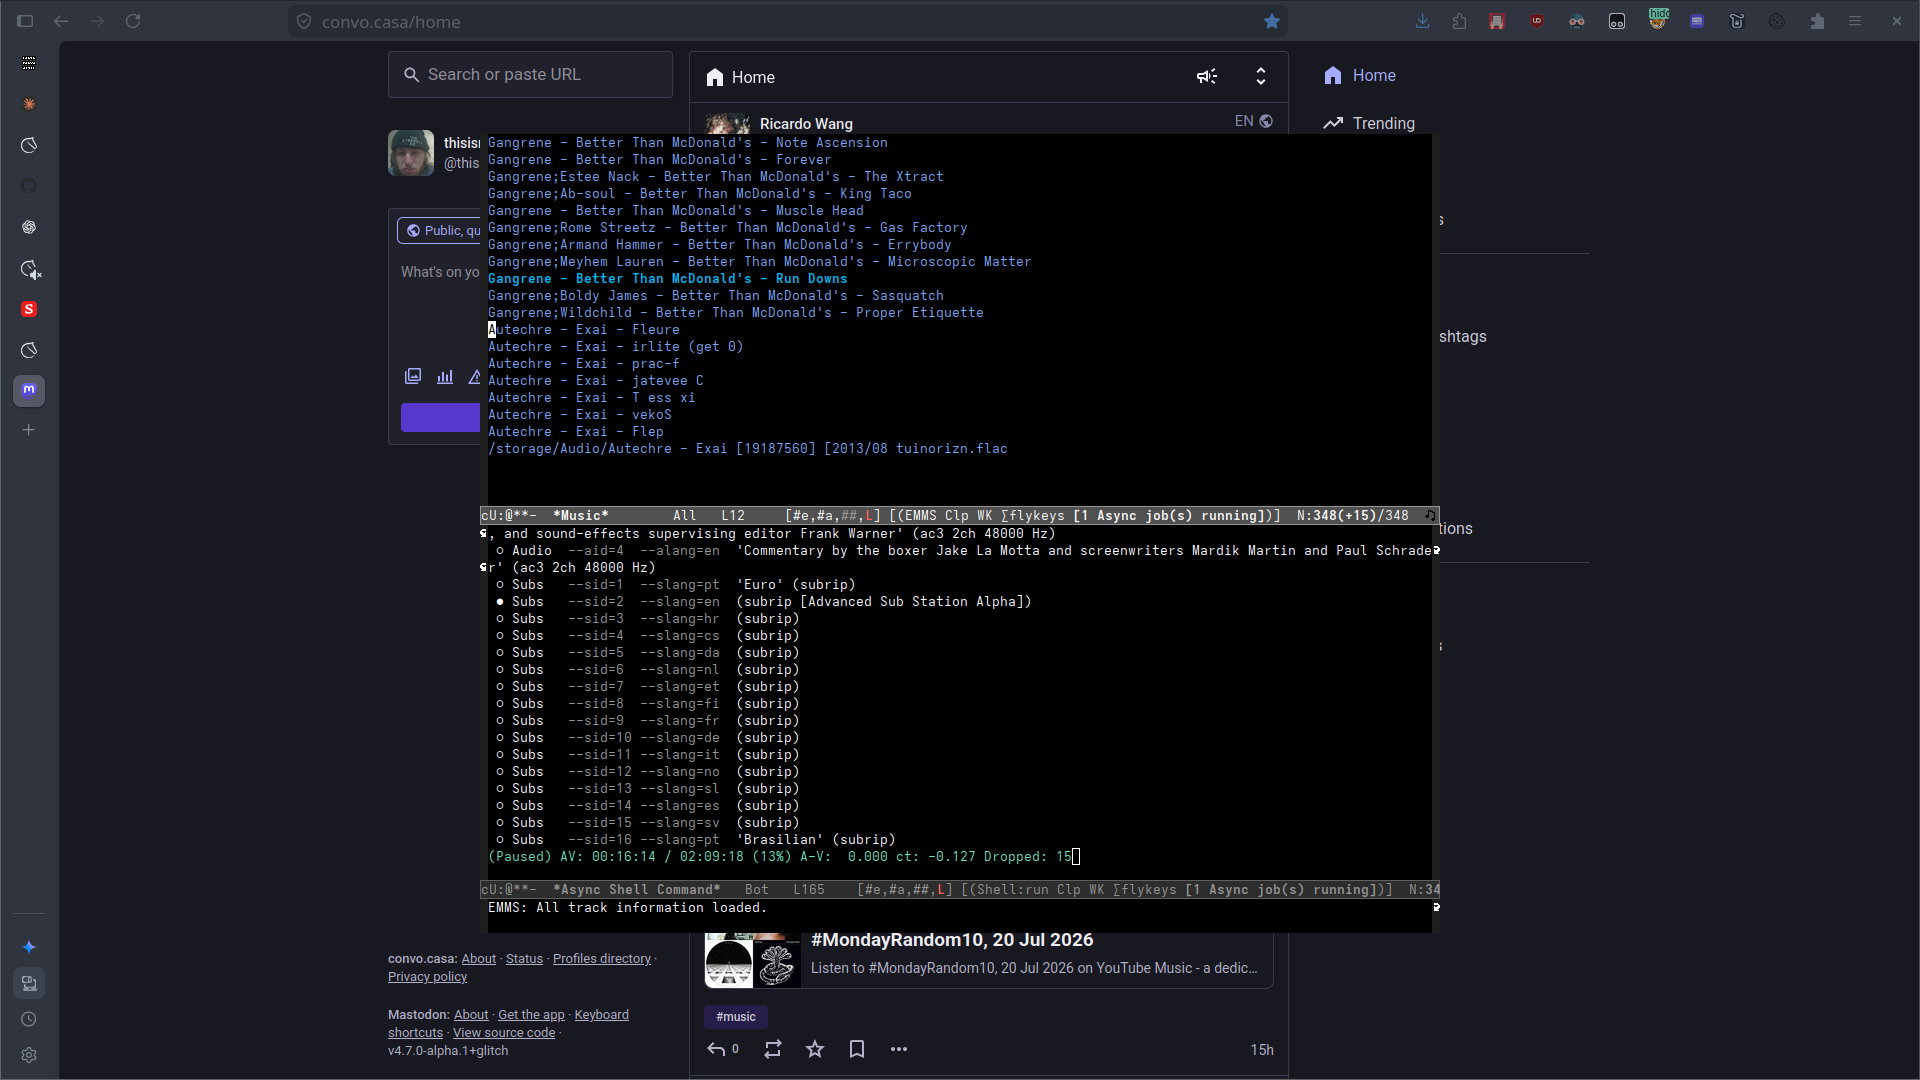
Task: Open the browser downloads panel
Action: pos(1422,21)
